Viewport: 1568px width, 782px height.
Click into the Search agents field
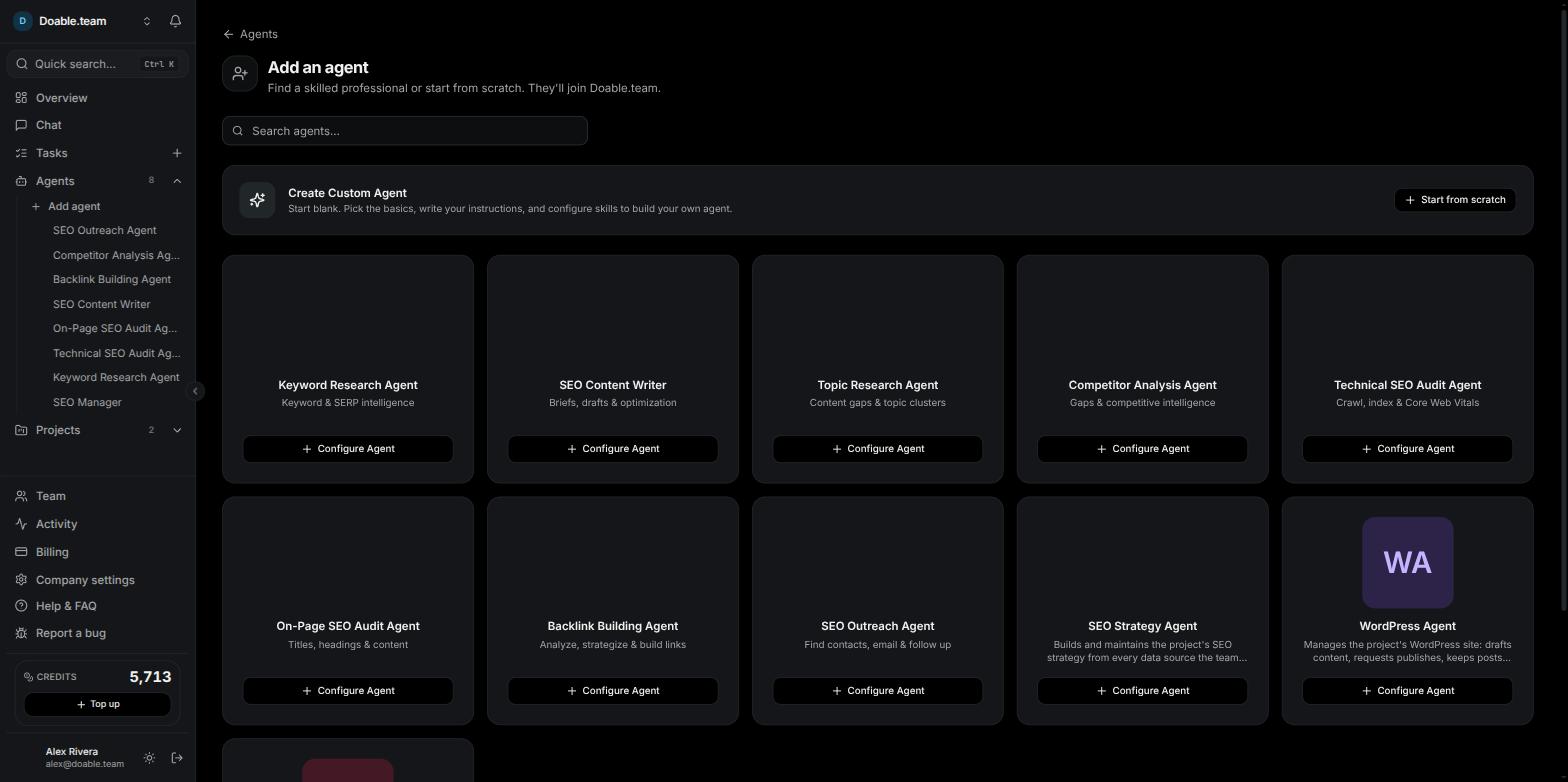tap(405, 131)
